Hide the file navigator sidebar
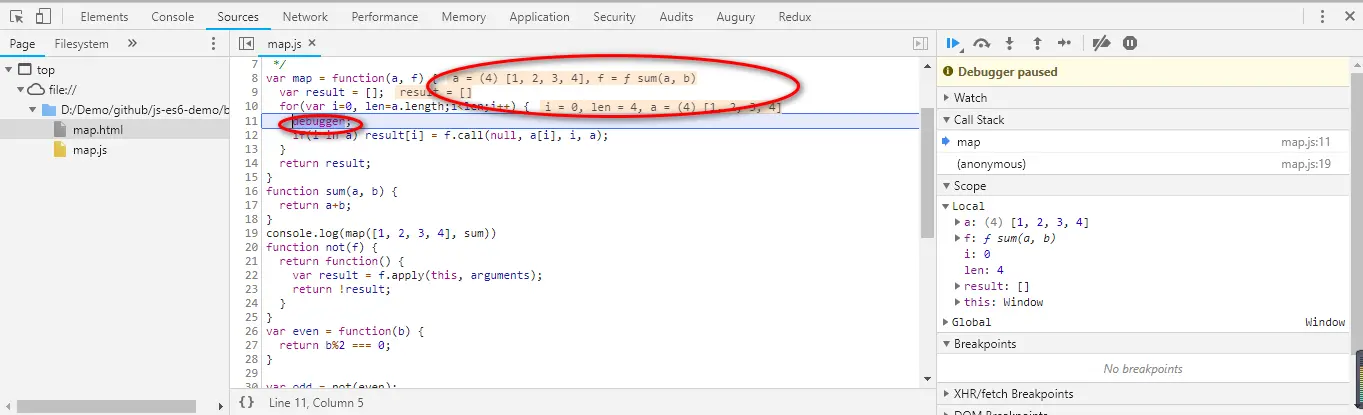Image resolution: width=1363 pixels, height=415 pixels. point(246,44)
